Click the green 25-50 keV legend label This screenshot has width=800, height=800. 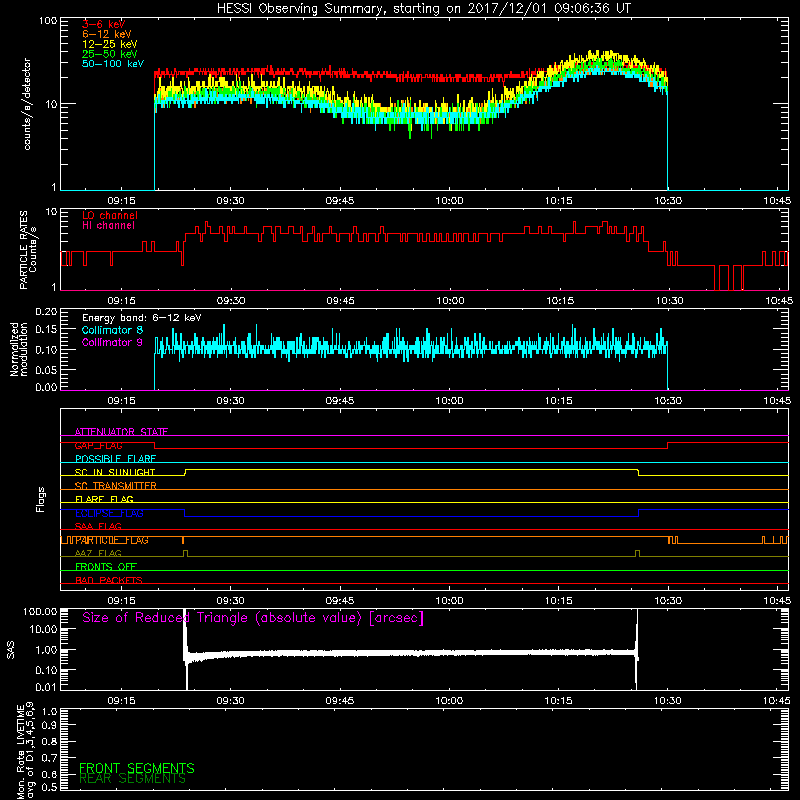109,54
